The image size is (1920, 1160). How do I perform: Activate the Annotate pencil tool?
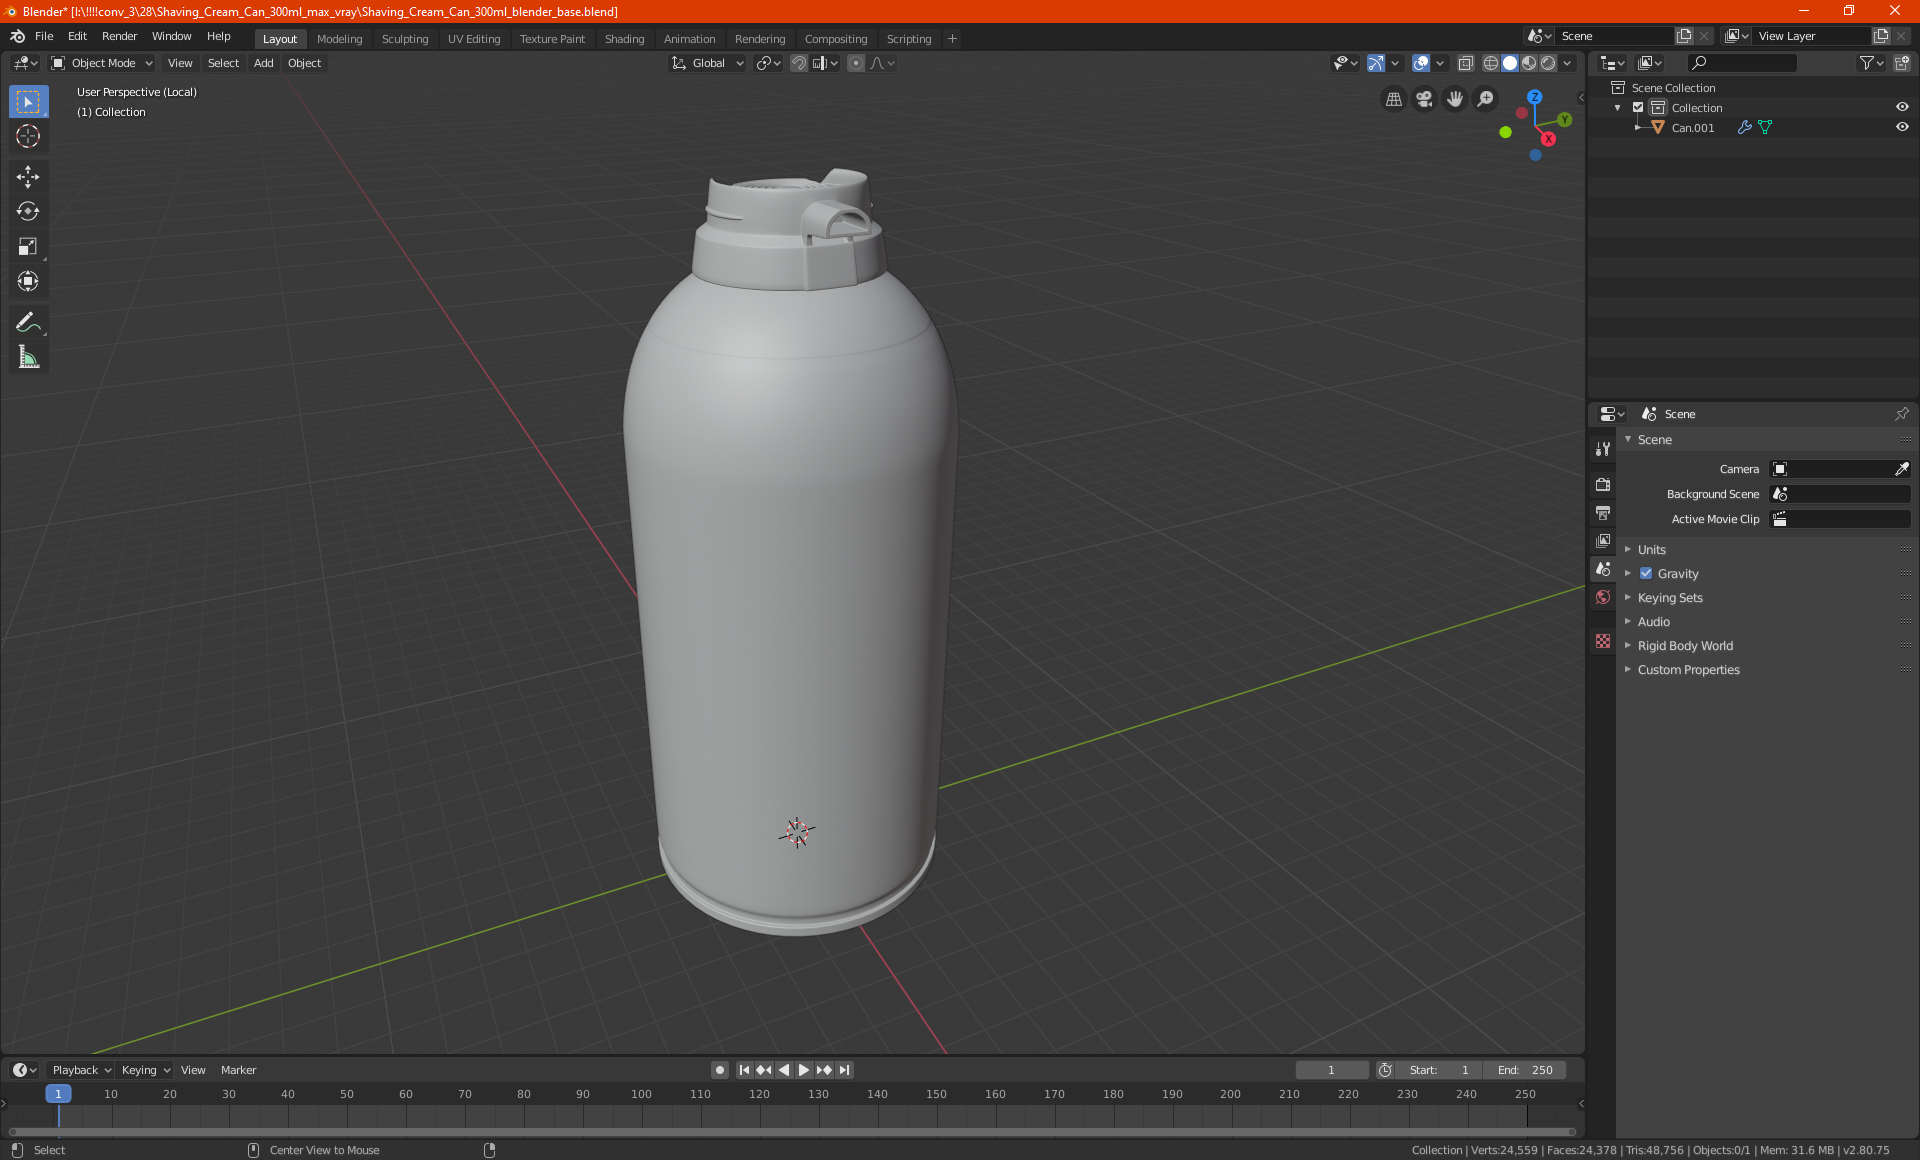(x=28, y=322)
